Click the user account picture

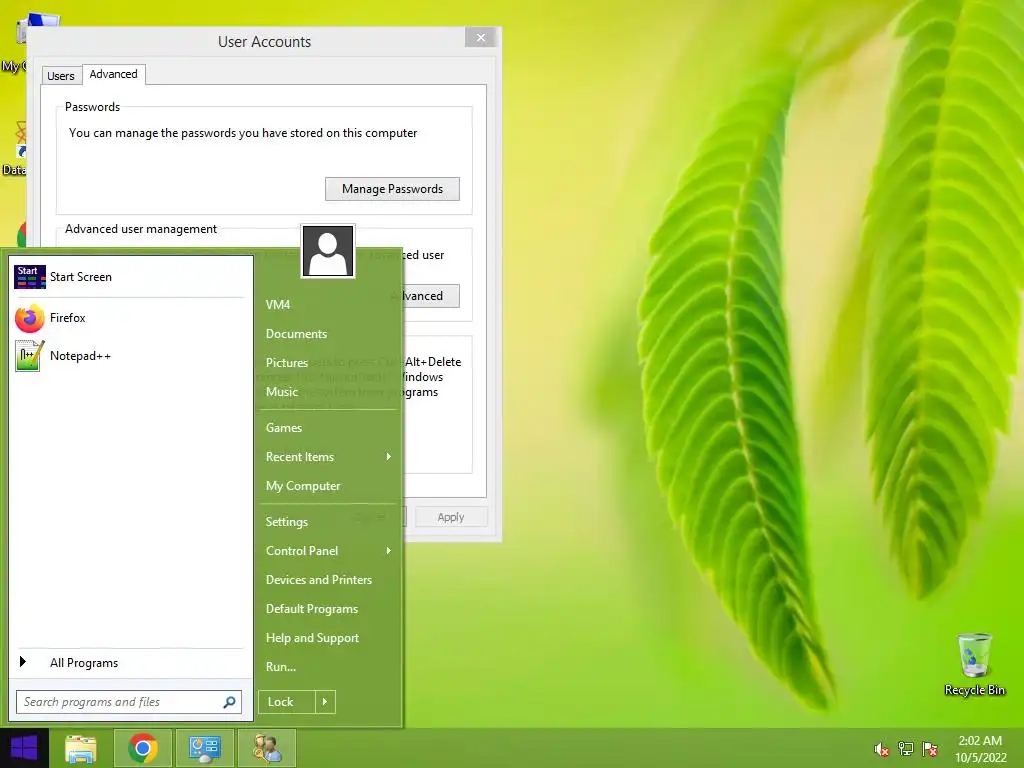coord(328,251)
